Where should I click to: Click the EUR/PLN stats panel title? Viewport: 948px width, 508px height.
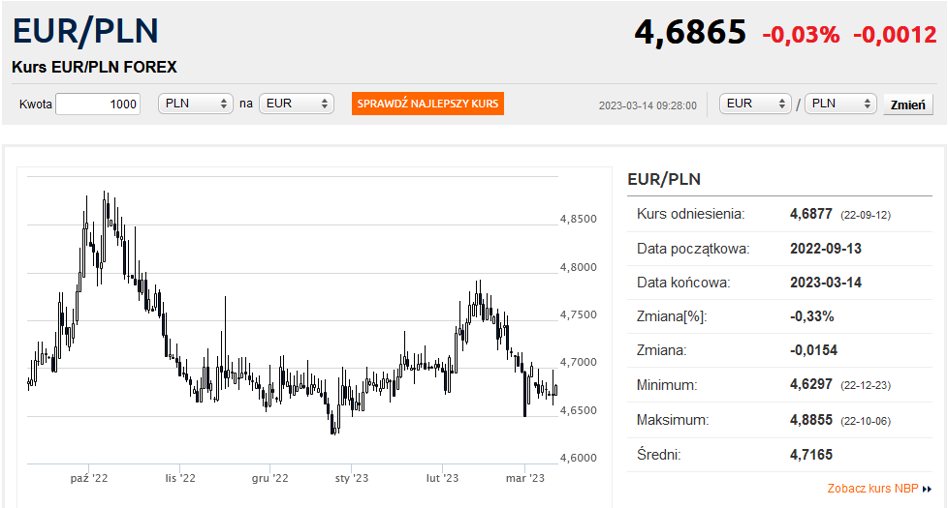click(x=664, y=180)
